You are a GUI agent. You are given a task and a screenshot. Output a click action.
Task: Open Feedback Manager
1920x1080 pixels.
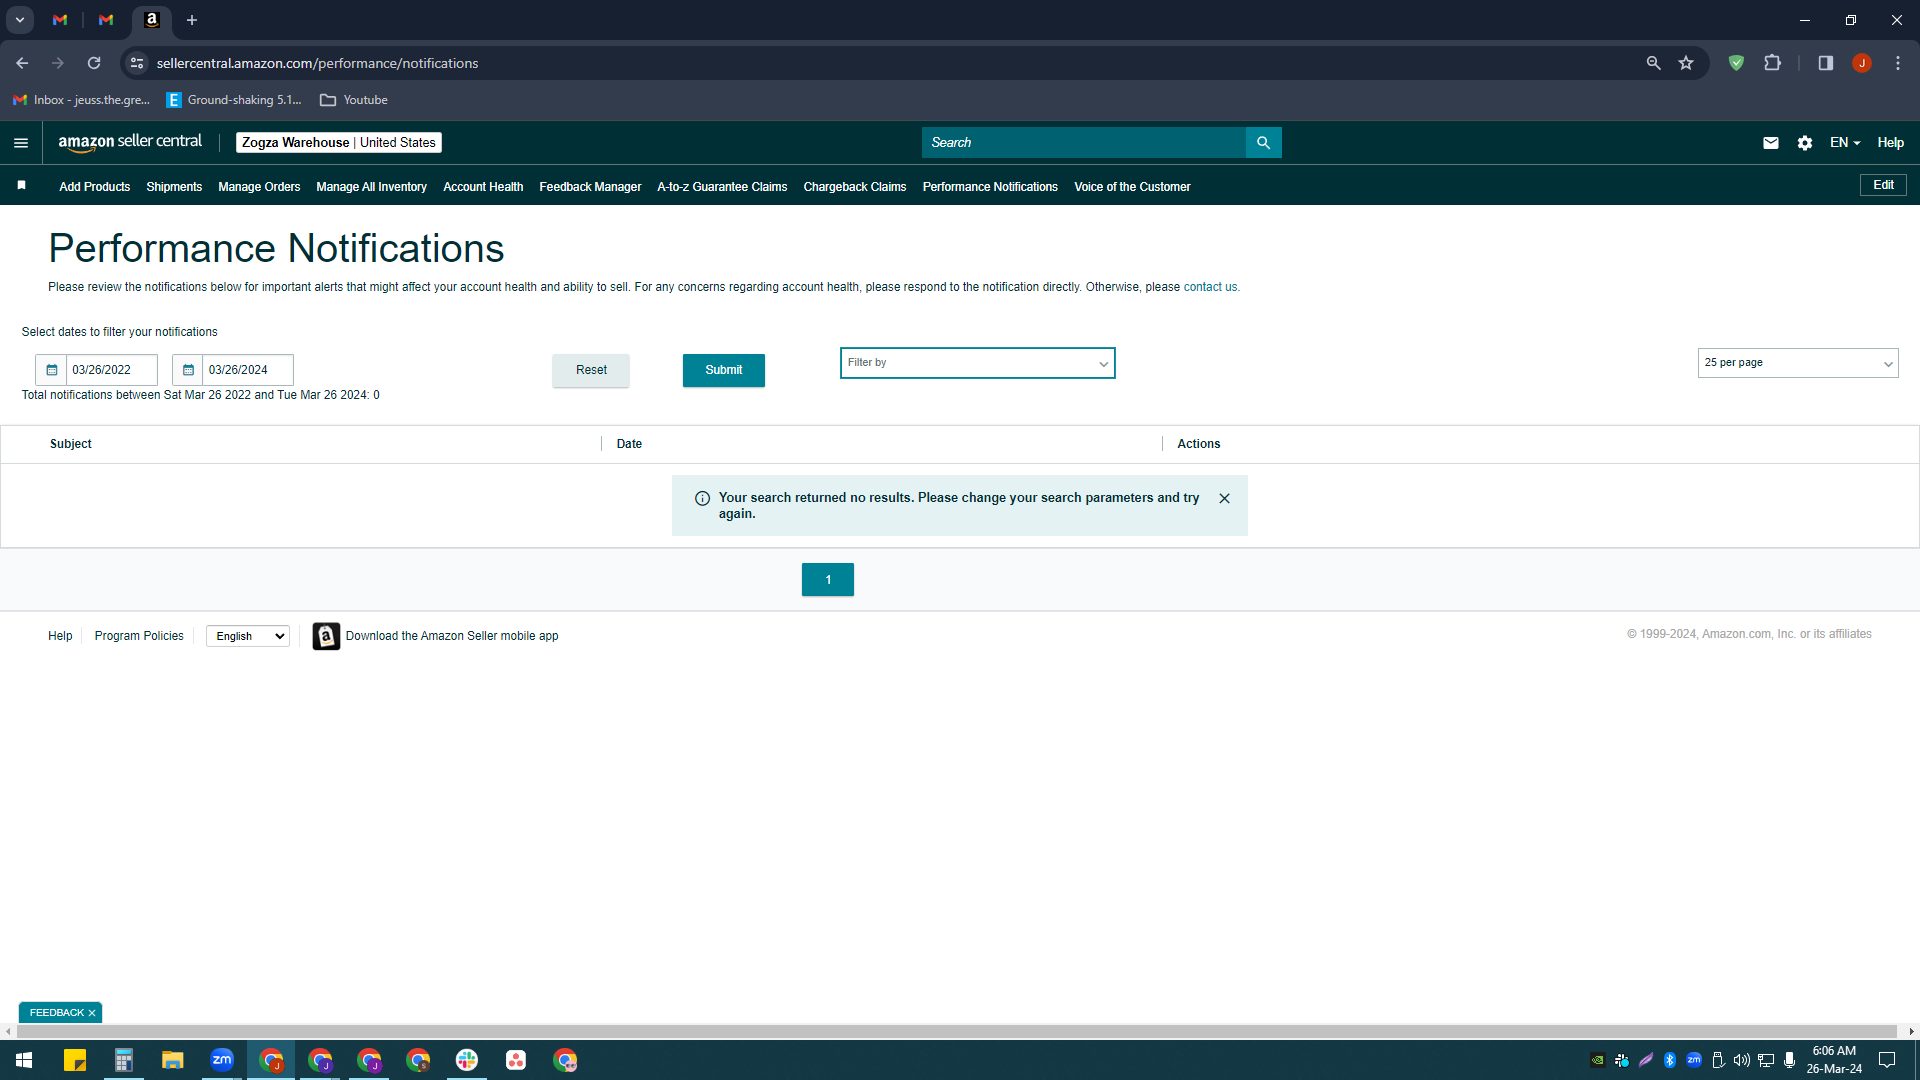point(590,187)
